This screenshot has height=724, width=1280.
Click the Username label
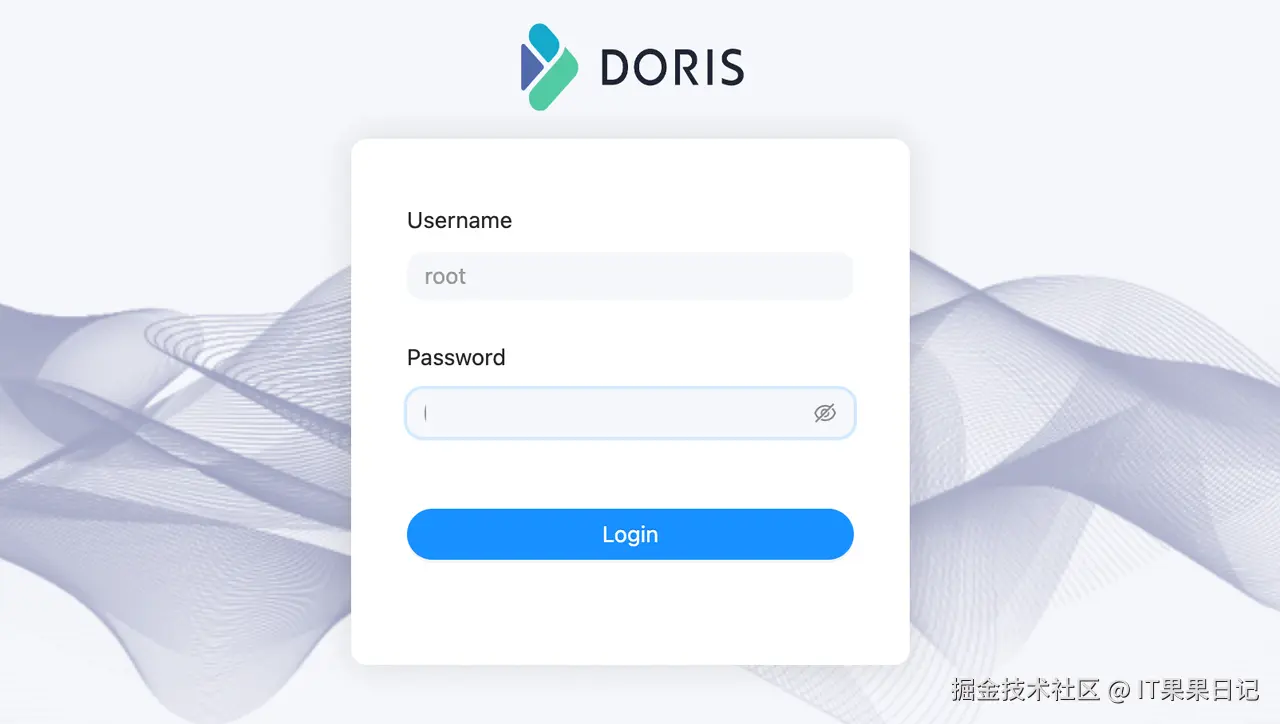click(x=459, y=220)
